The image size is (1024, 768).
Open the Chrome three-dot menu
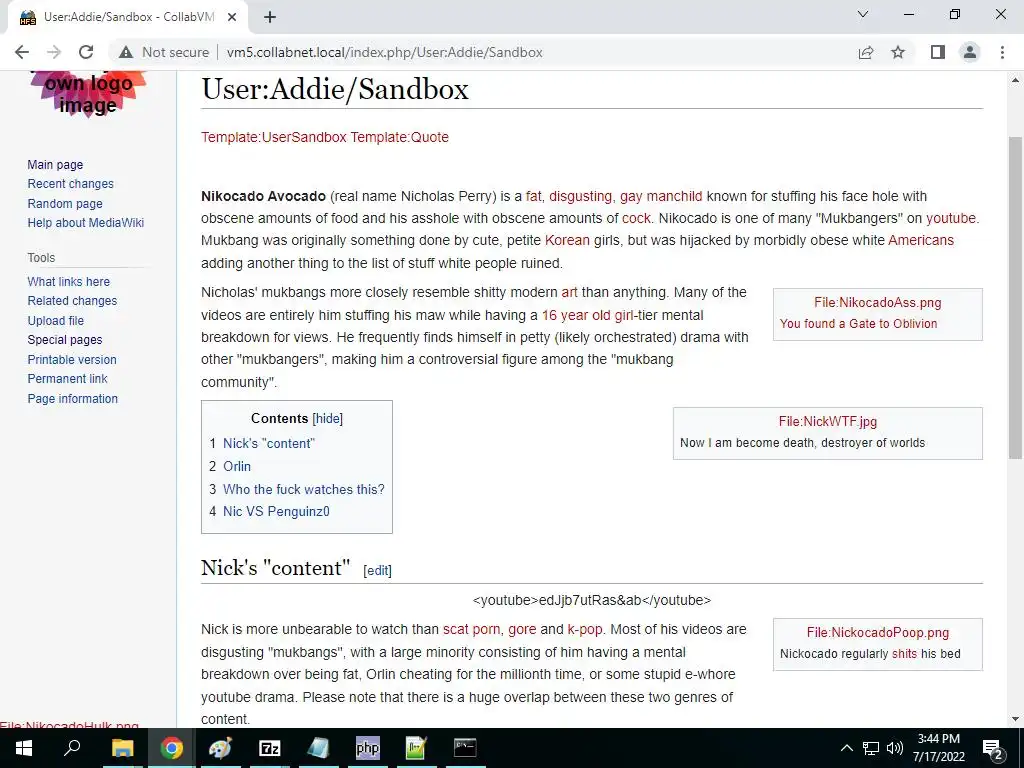point(1002,52)
